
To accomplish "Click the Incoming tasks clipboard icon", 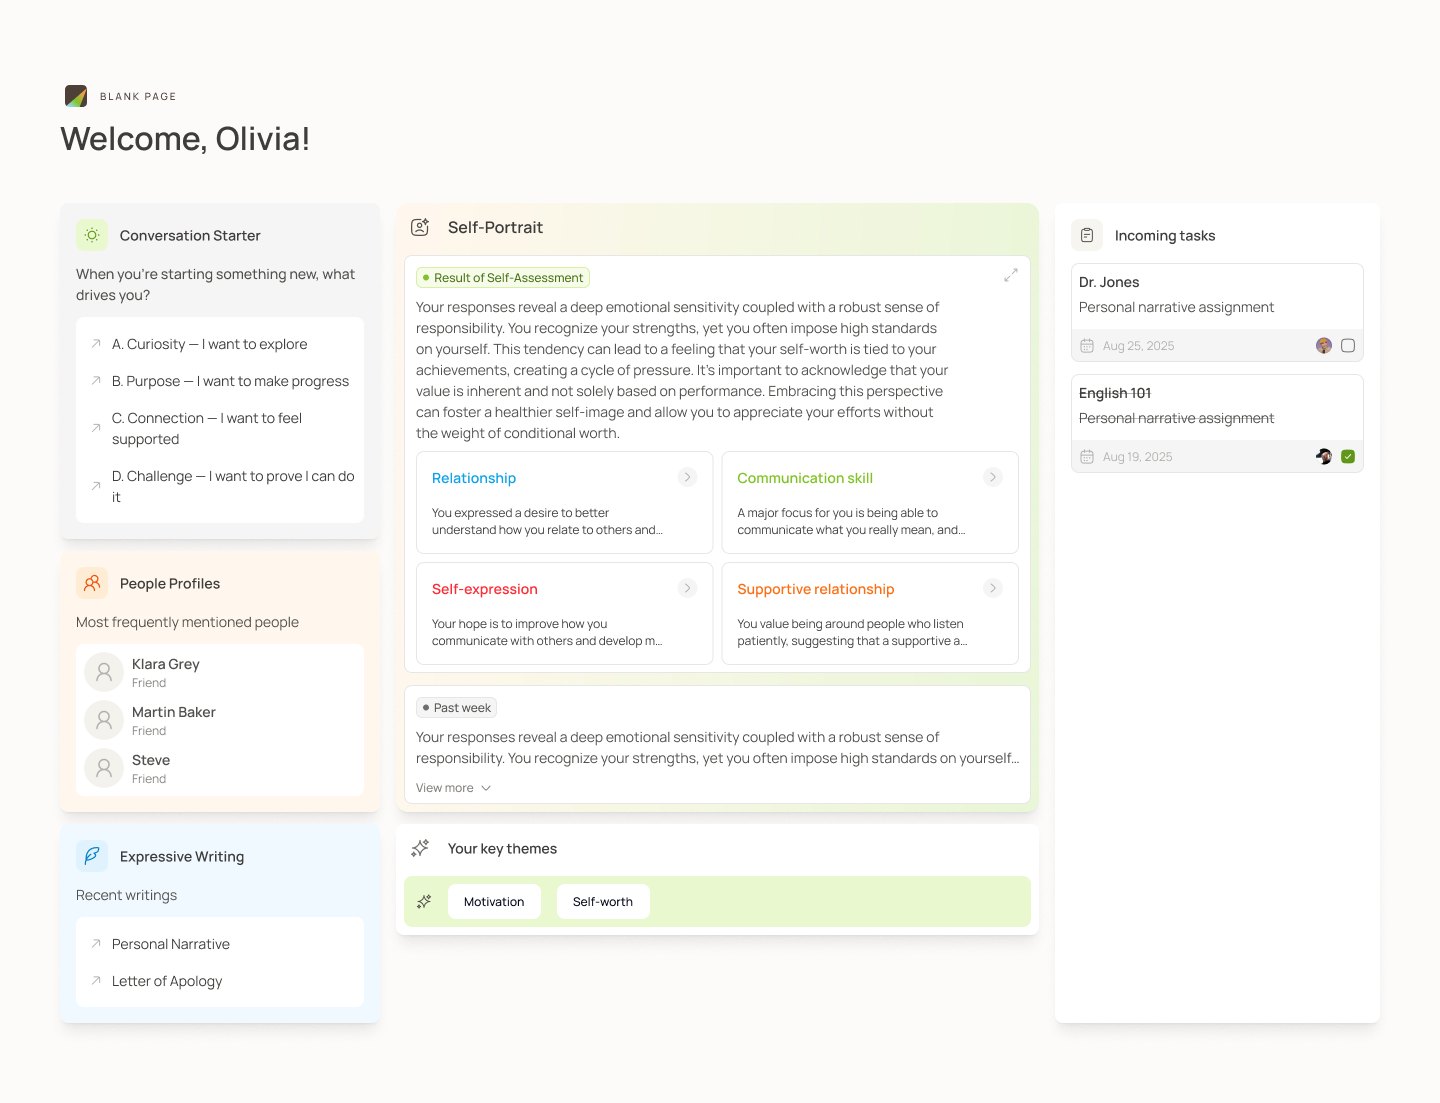I will click(1087, 235).
